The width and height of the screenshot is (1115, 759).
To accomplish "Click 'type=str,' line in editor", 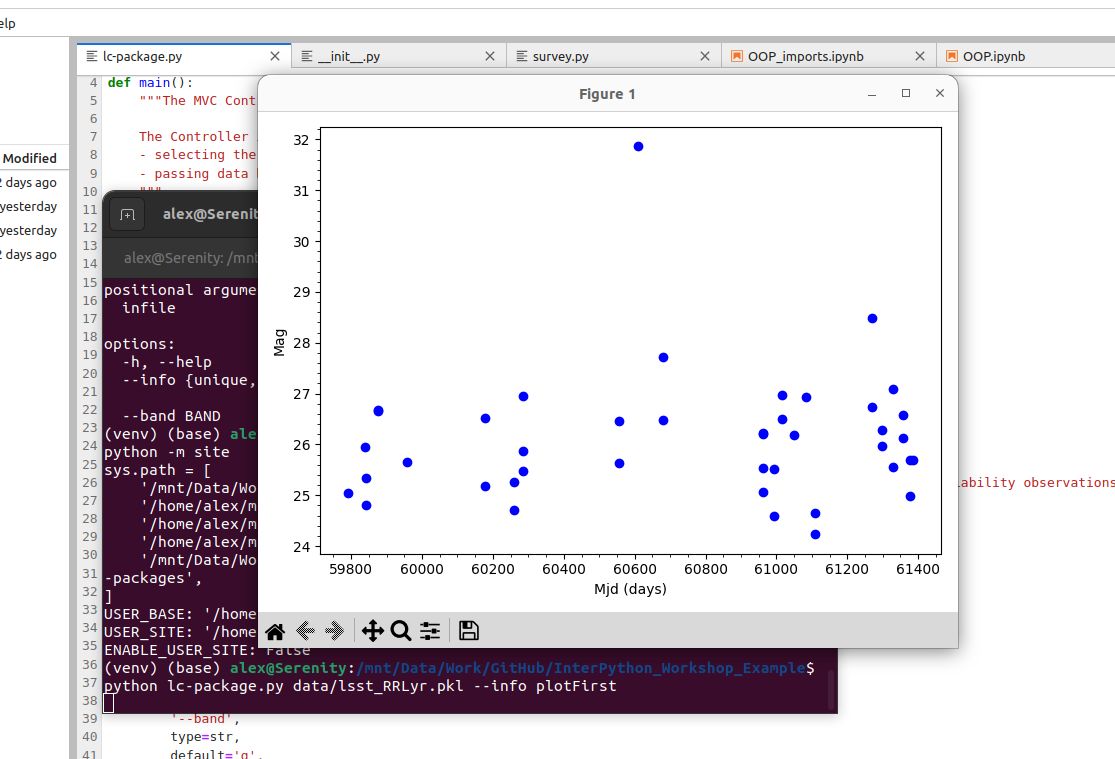I will 205,737.
